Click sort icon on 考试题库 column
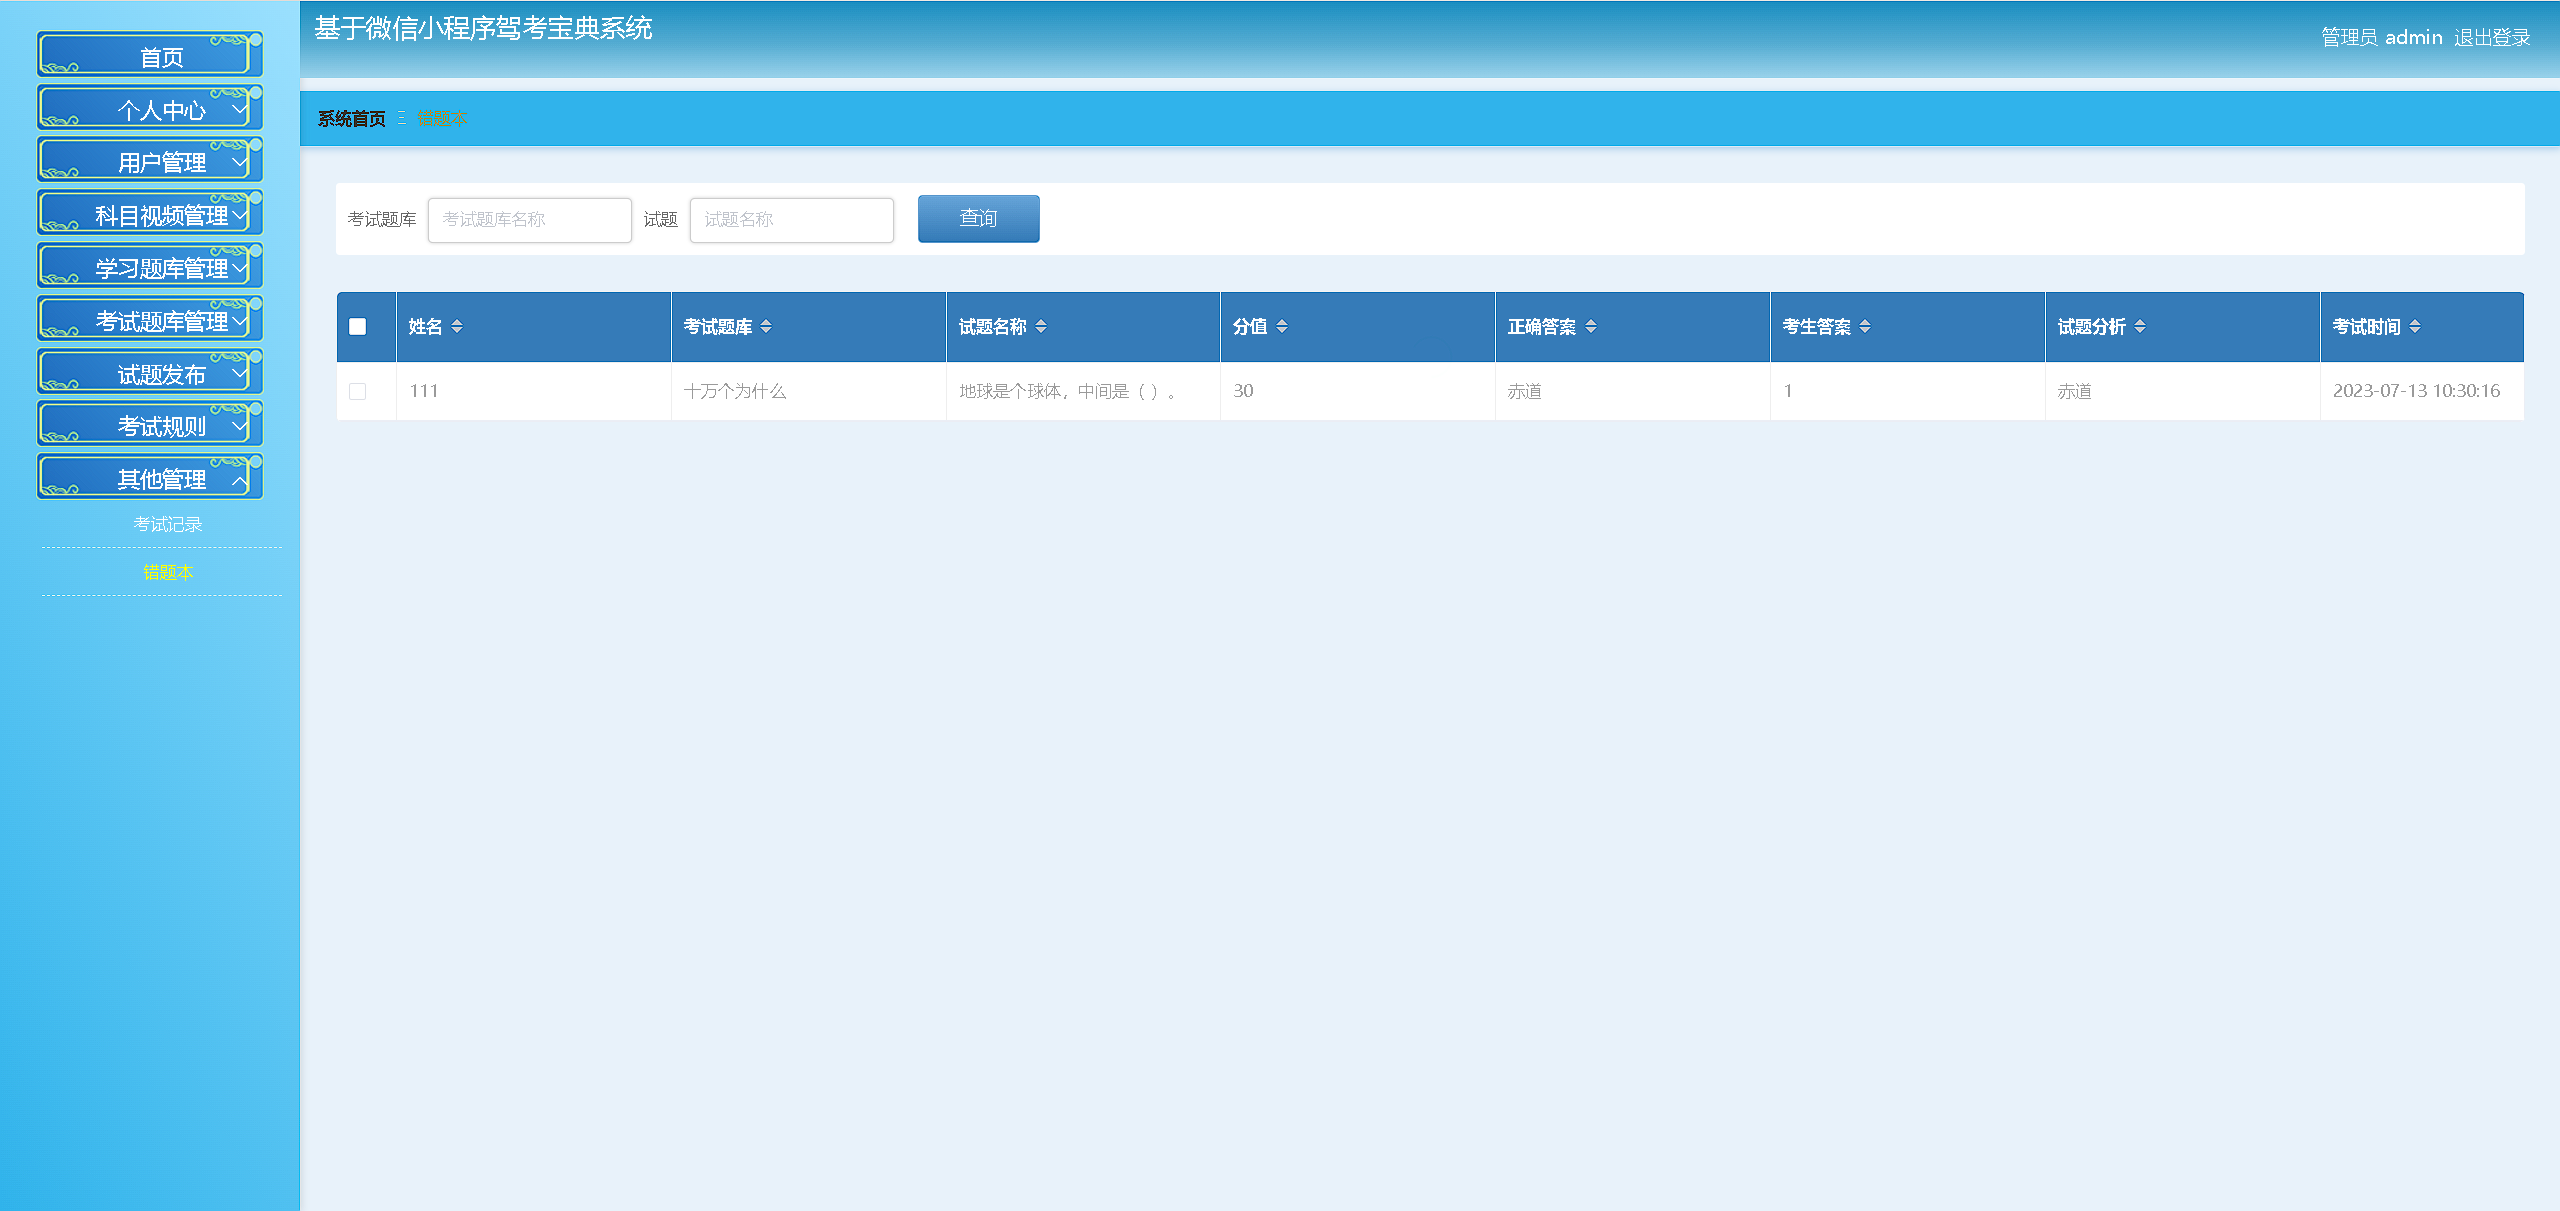The height and width of the screenshot is (1211, 2560). [766, 327]
